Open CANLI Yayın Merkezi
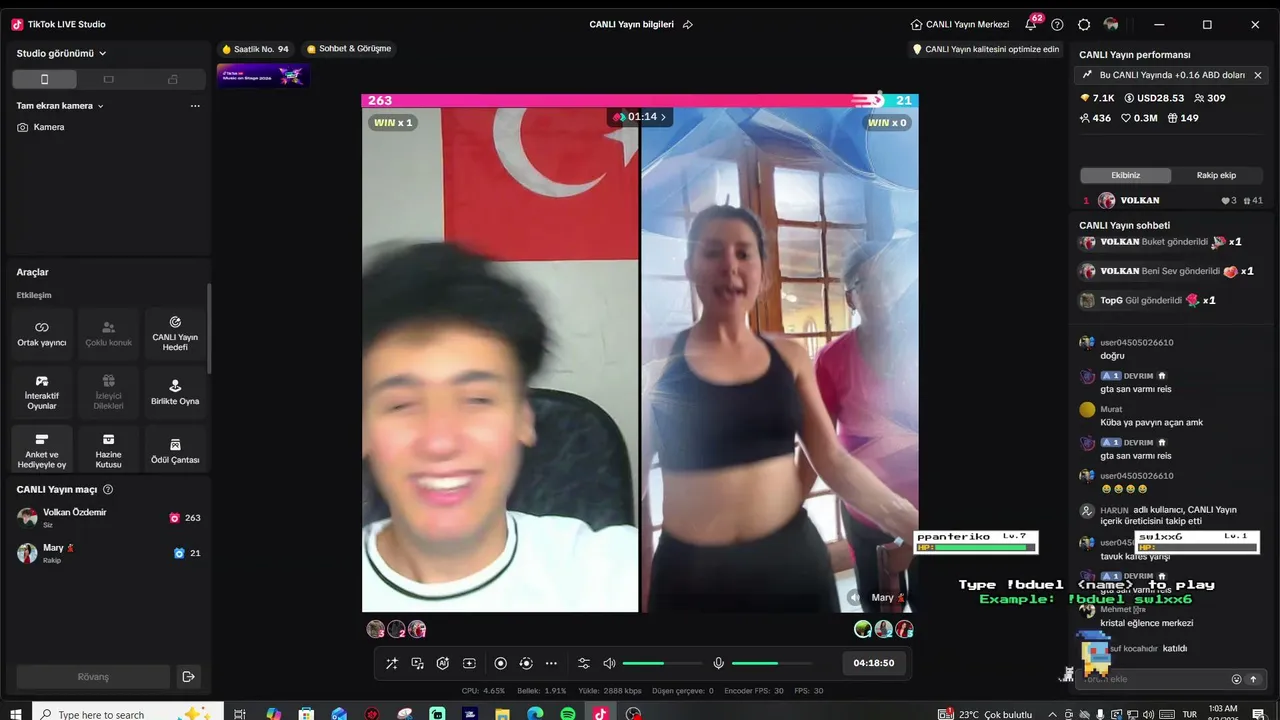The height and width of the screenshot is (720, 1280). [x=960, y=24]
